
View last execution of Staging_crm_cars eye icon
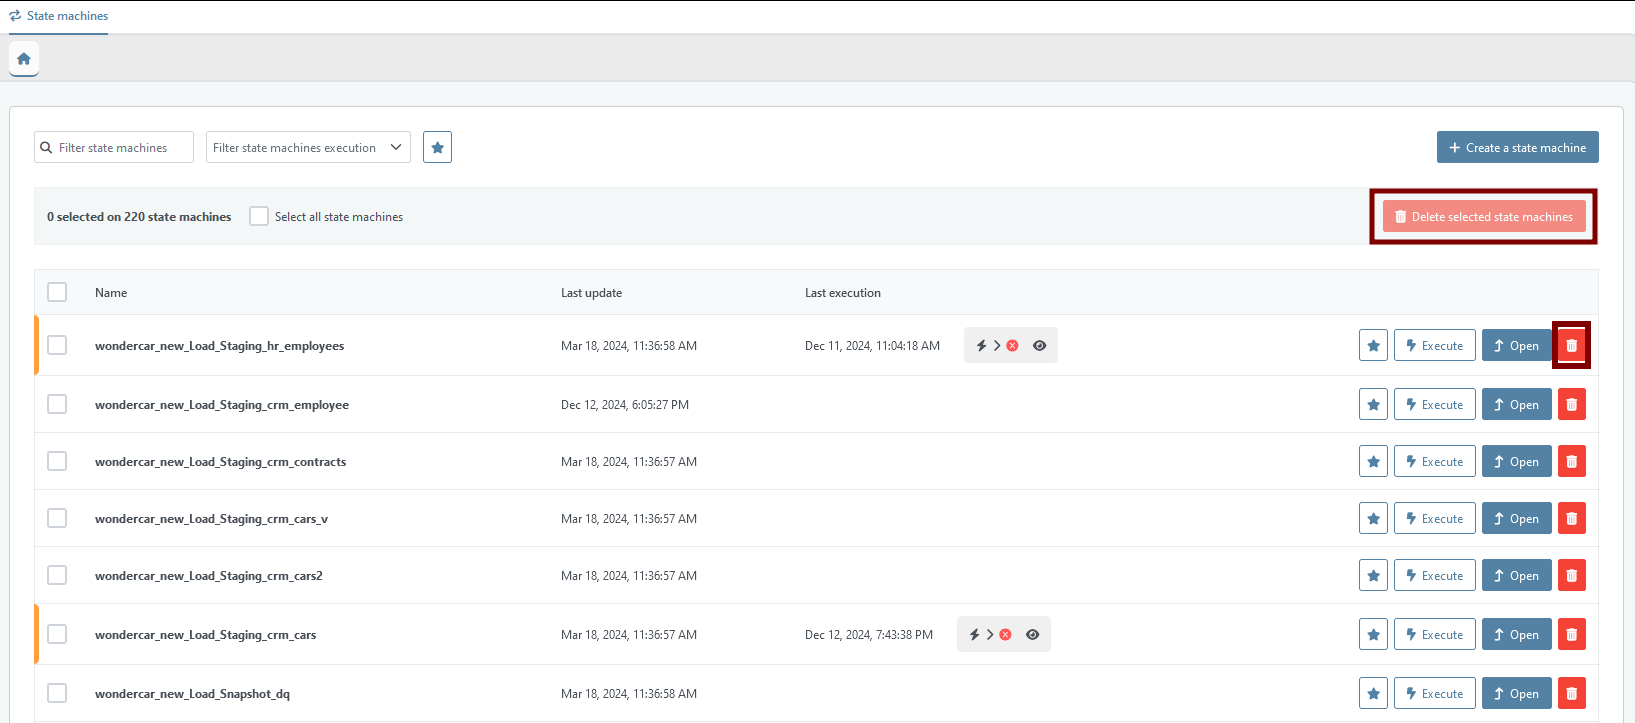coord(1033,635)
